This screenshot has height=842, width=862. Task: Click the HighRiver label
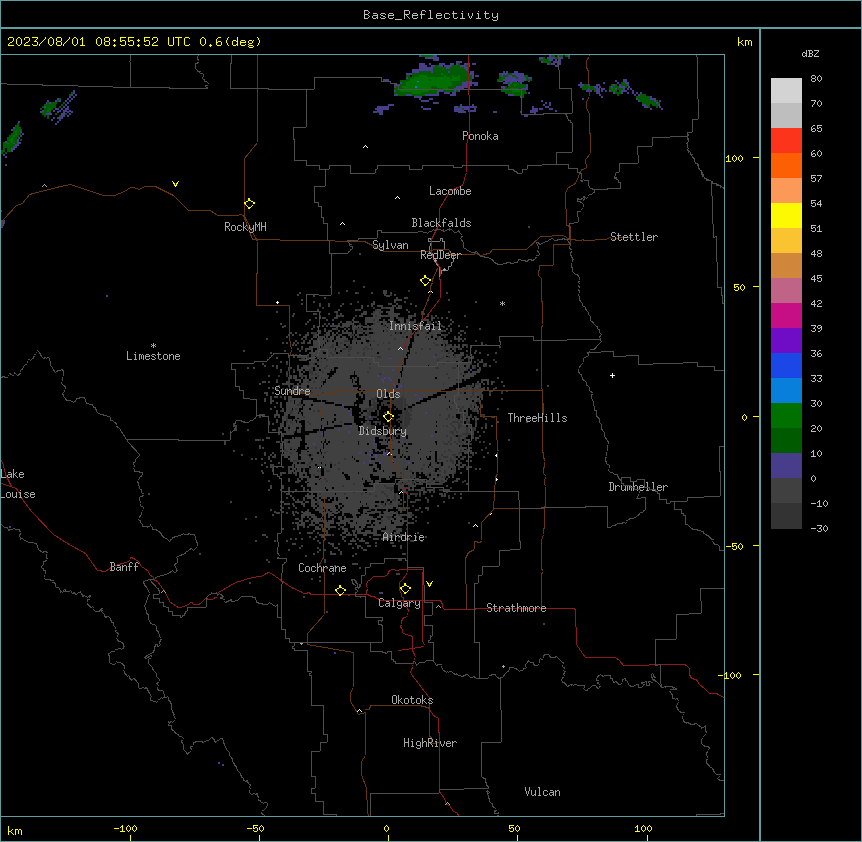430,743
